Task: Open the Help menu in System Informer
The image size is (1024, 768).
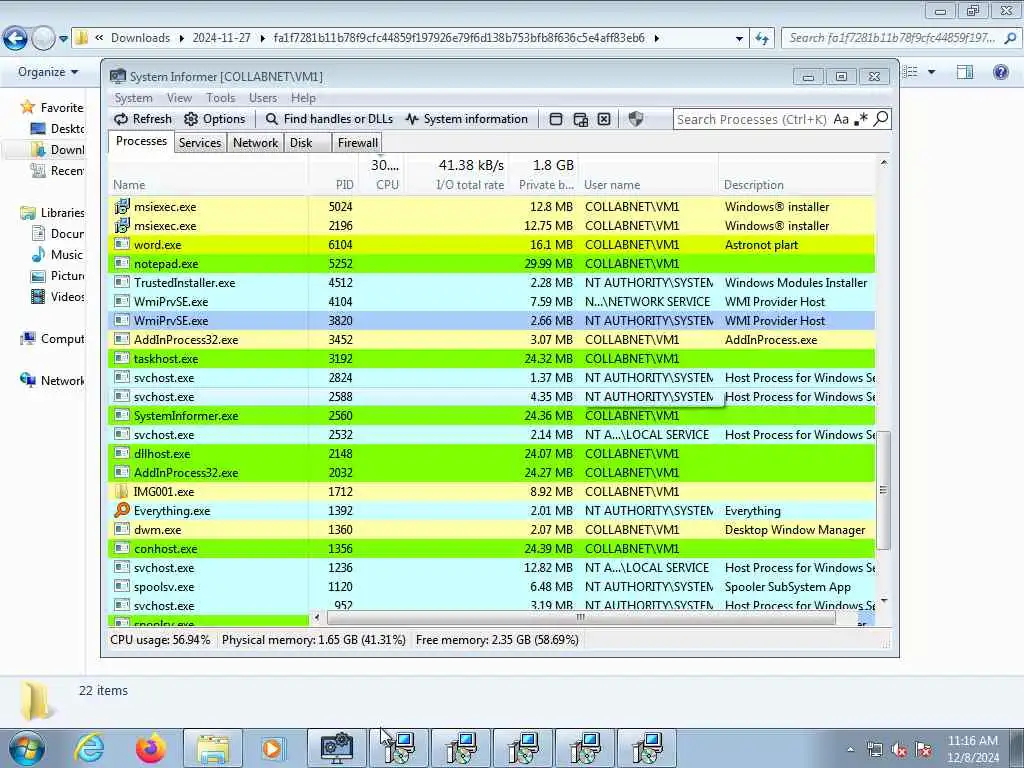Action: [303, 98]
